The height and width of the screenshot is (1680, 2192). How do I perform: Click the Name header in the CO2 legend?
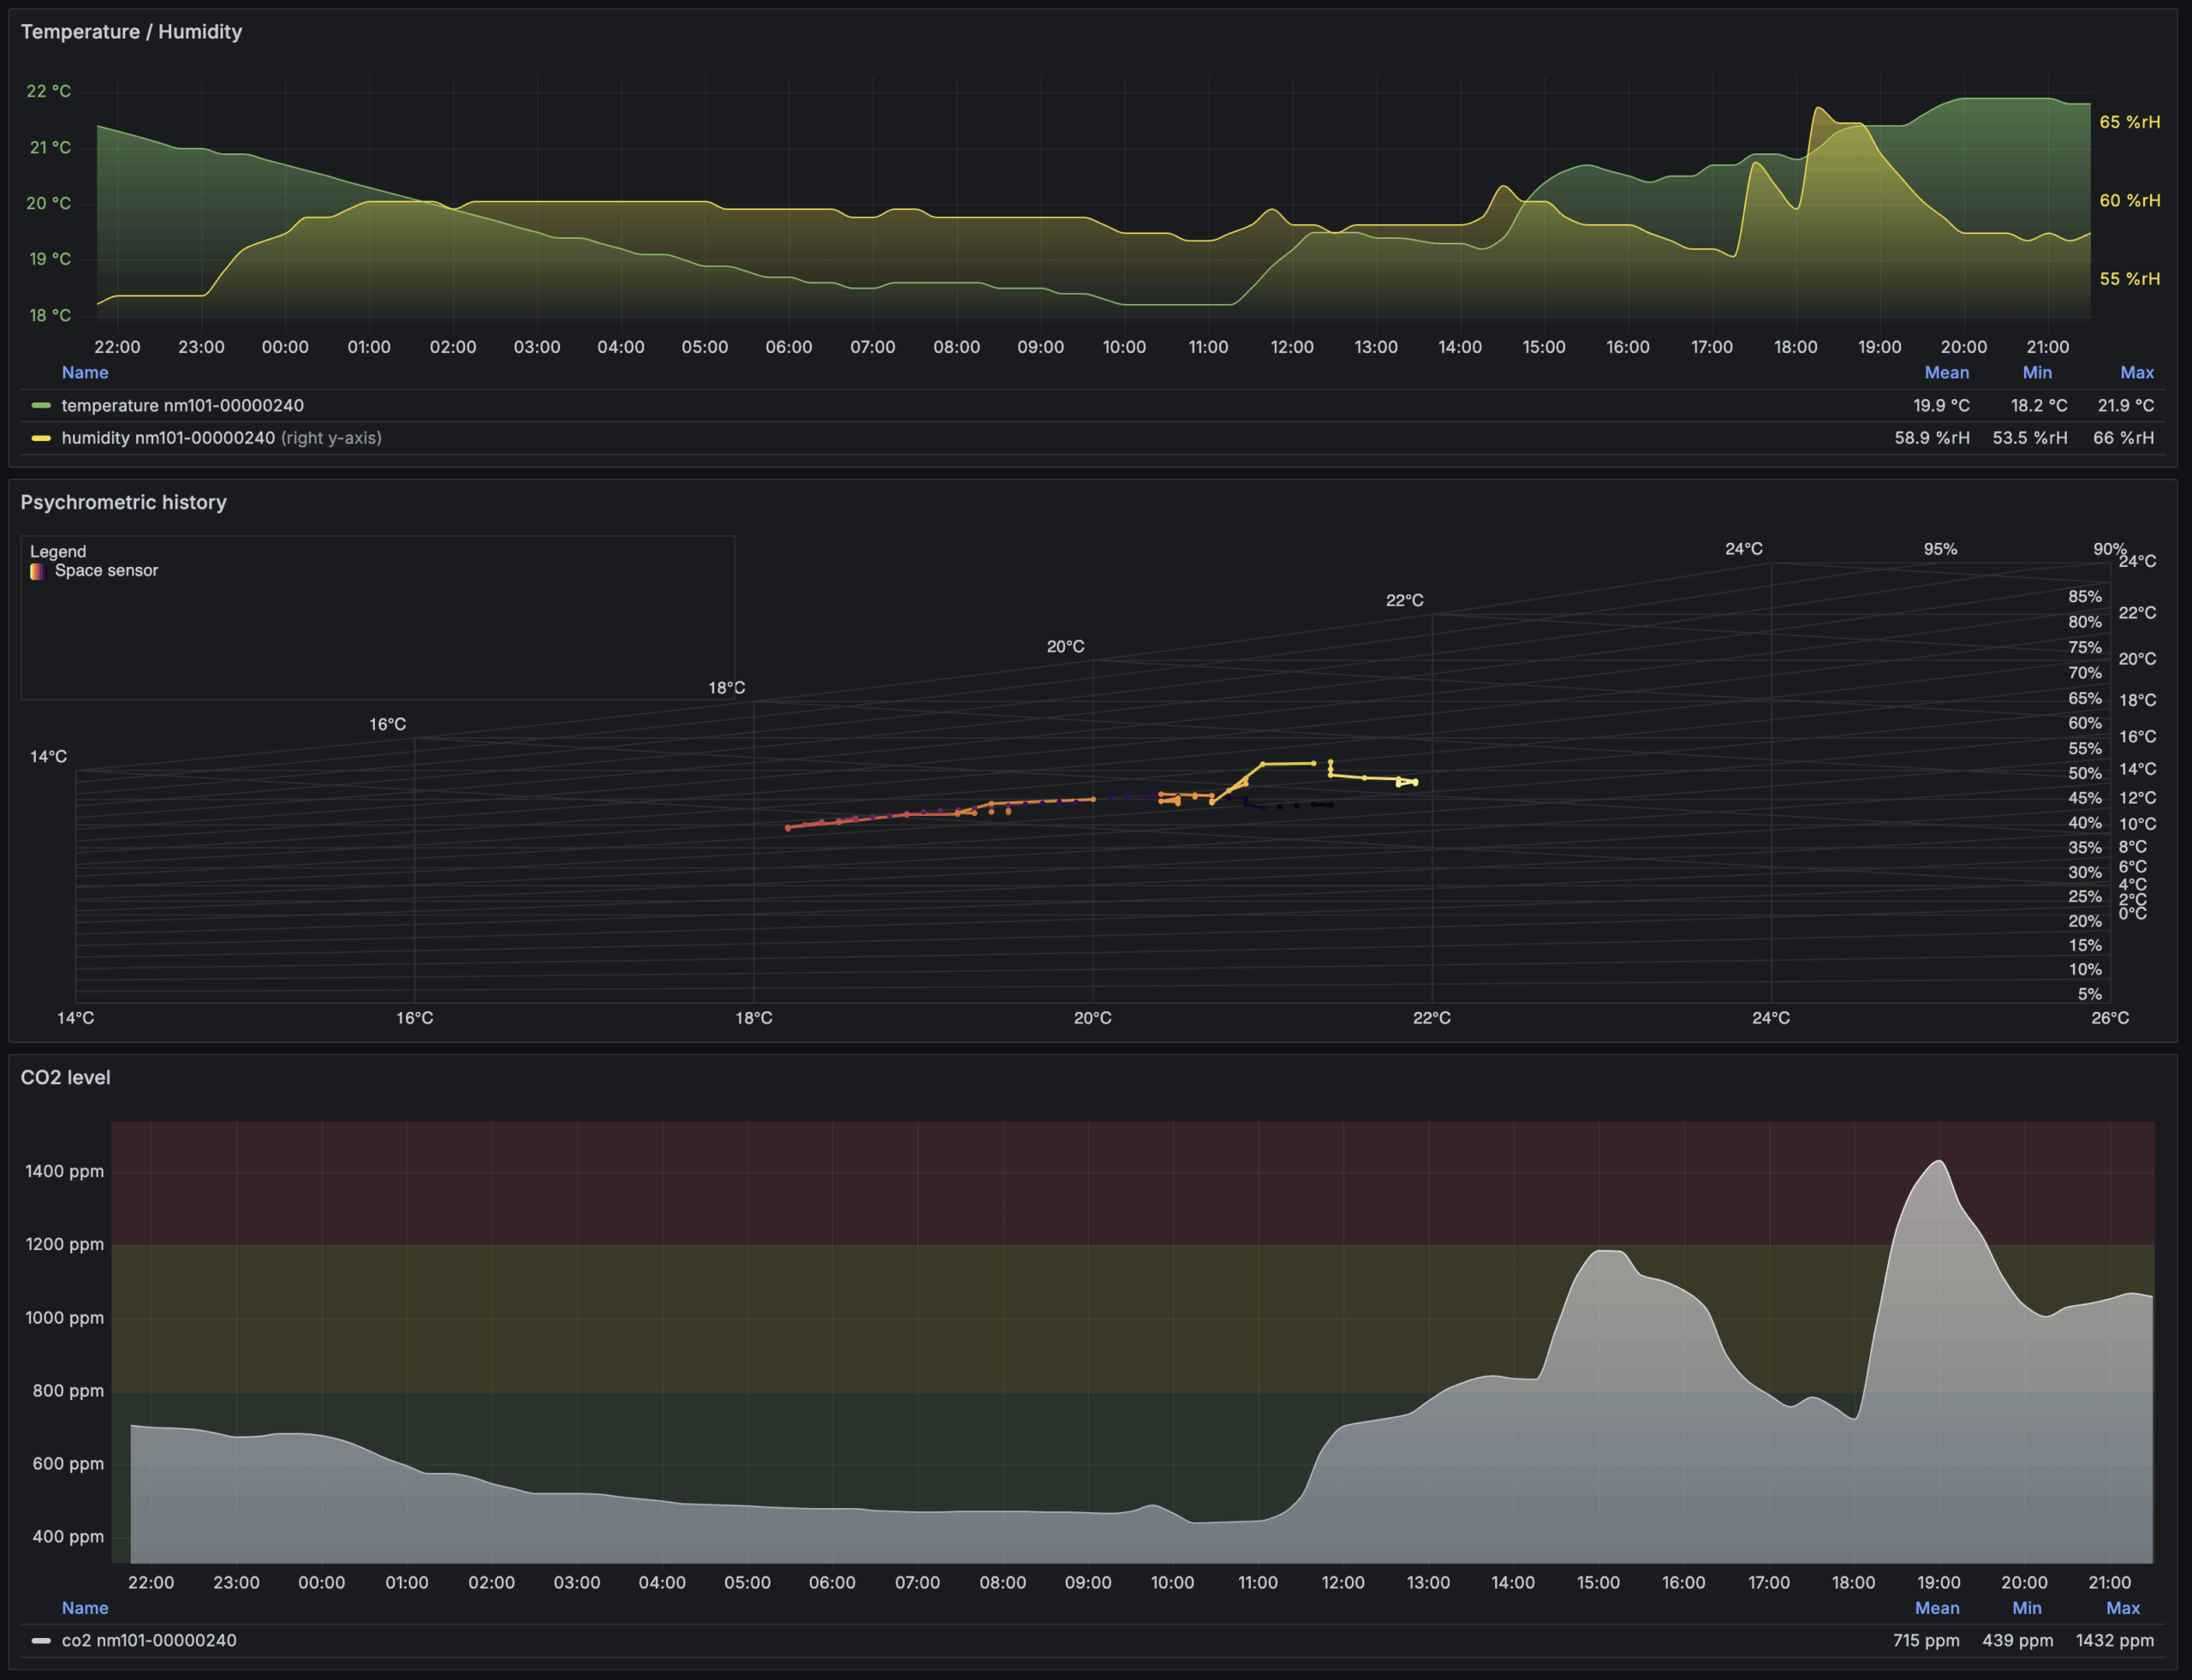[85, 1608]
